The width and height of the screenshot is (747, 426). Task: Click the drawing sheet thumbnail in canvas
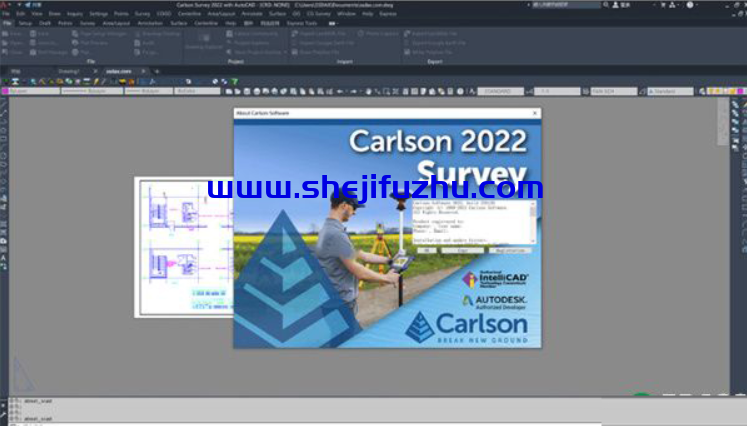(184, 247)
